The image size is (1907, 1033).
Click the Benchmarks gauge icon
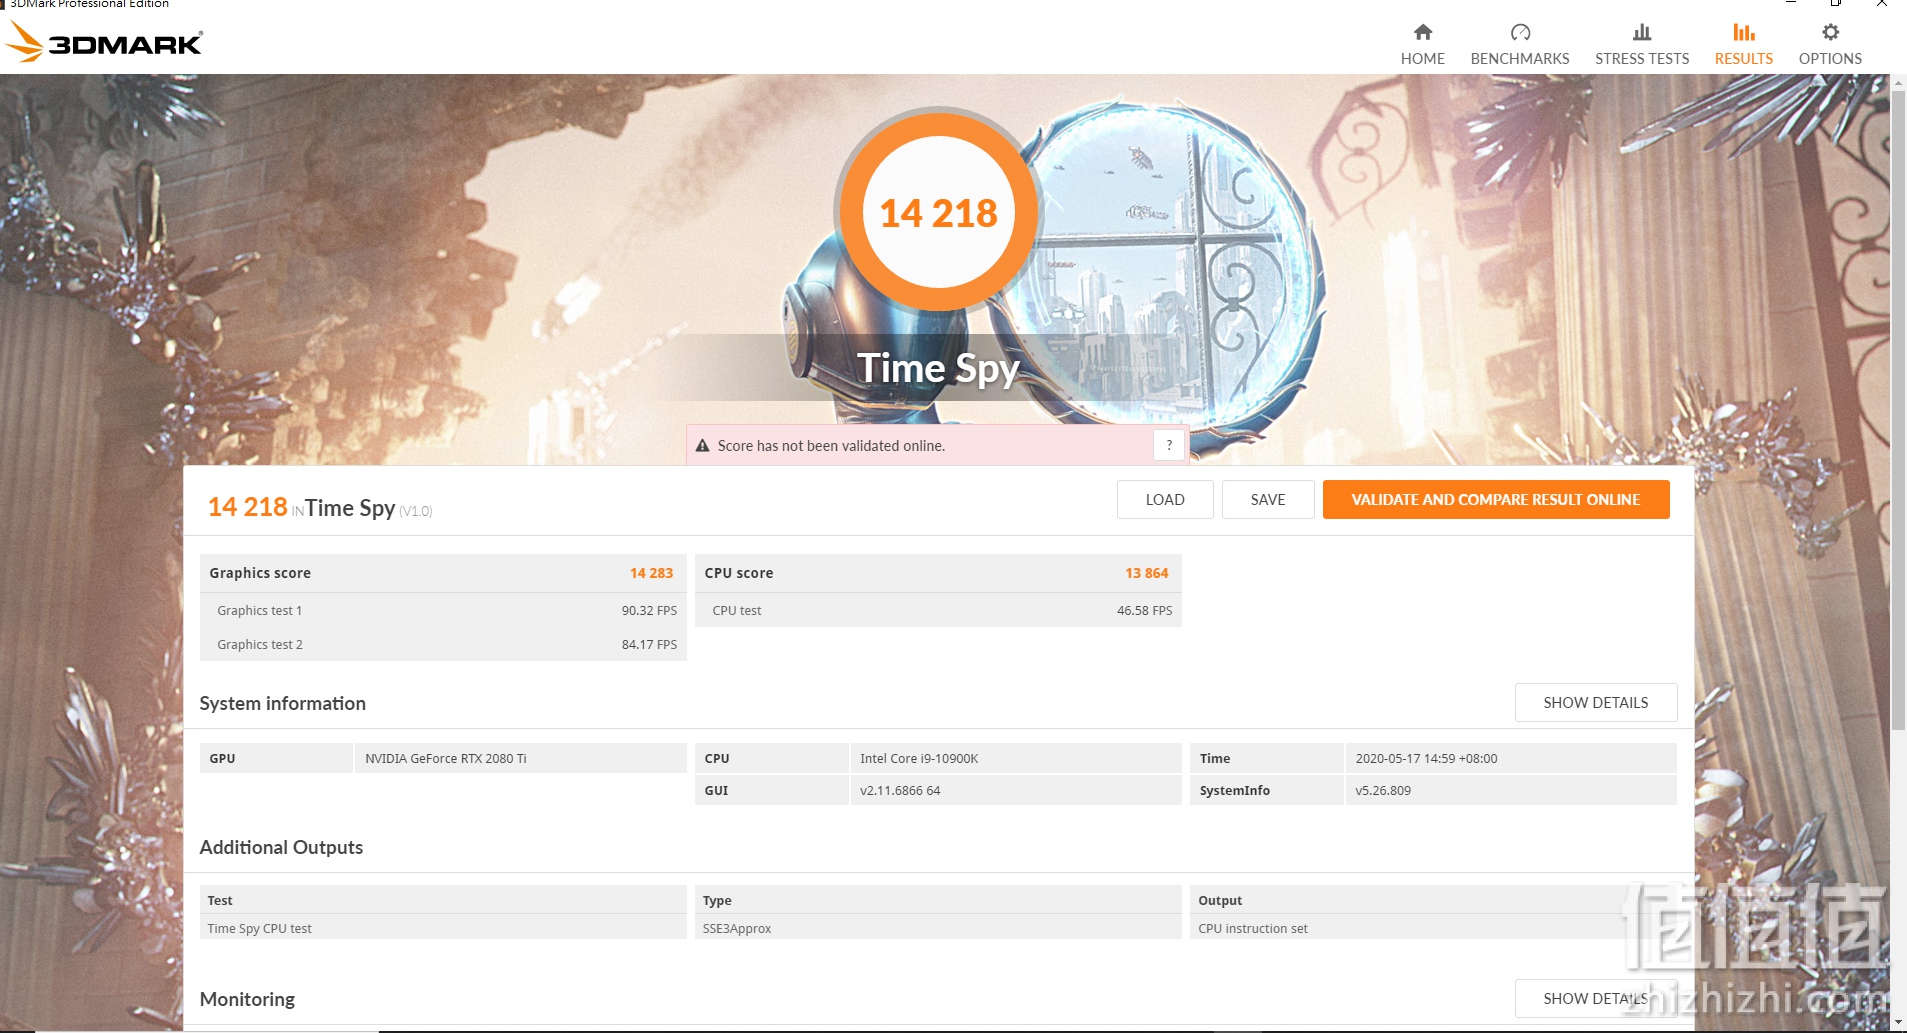tap(1520, 32)
